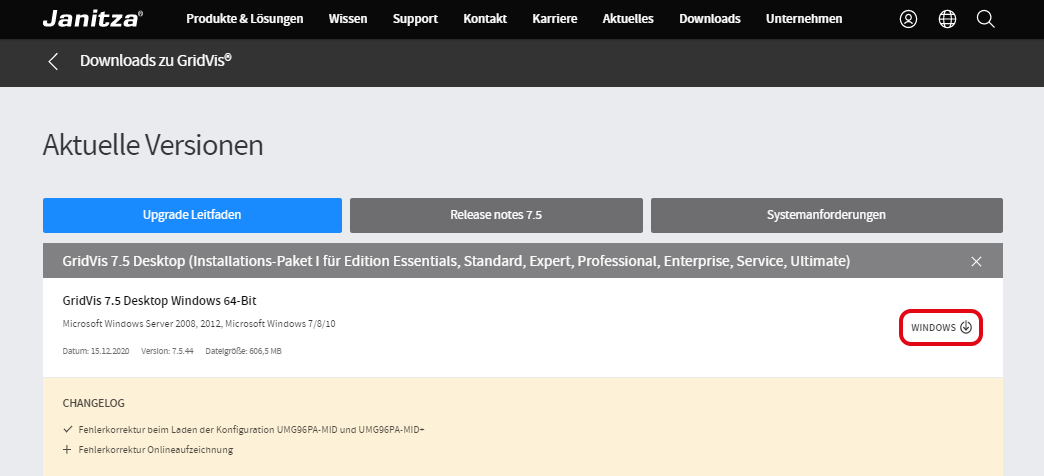1044x476 pixels.
Task: Open the Produkte & Lösungen menu
Action: [244, 19]
